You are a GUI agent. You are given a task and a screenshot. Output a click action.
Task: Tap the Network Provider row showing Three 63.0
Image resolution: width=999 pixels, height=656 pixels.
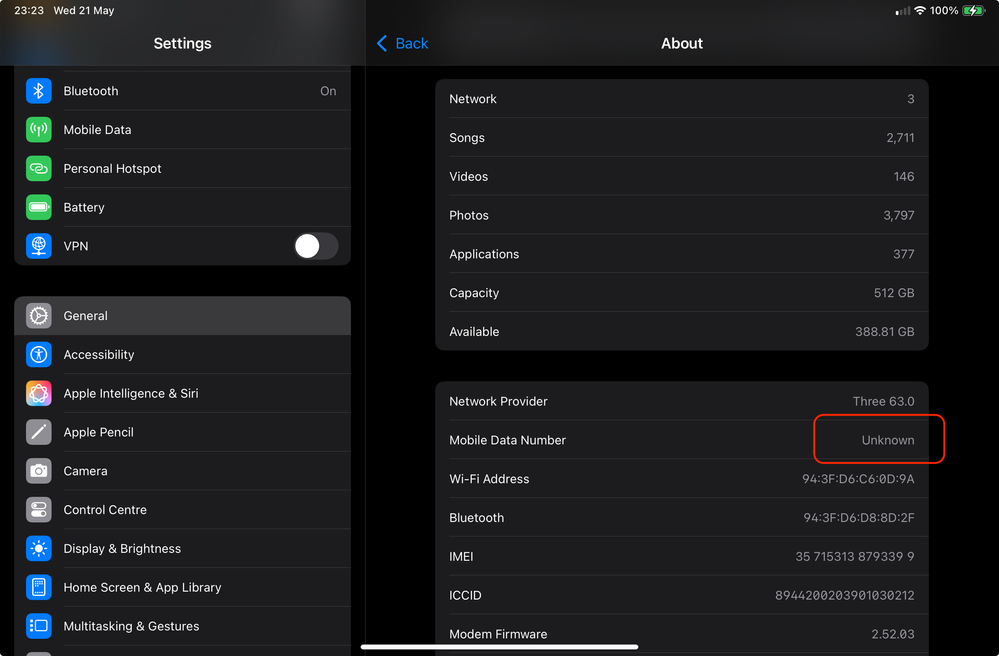tap(681, 401)
